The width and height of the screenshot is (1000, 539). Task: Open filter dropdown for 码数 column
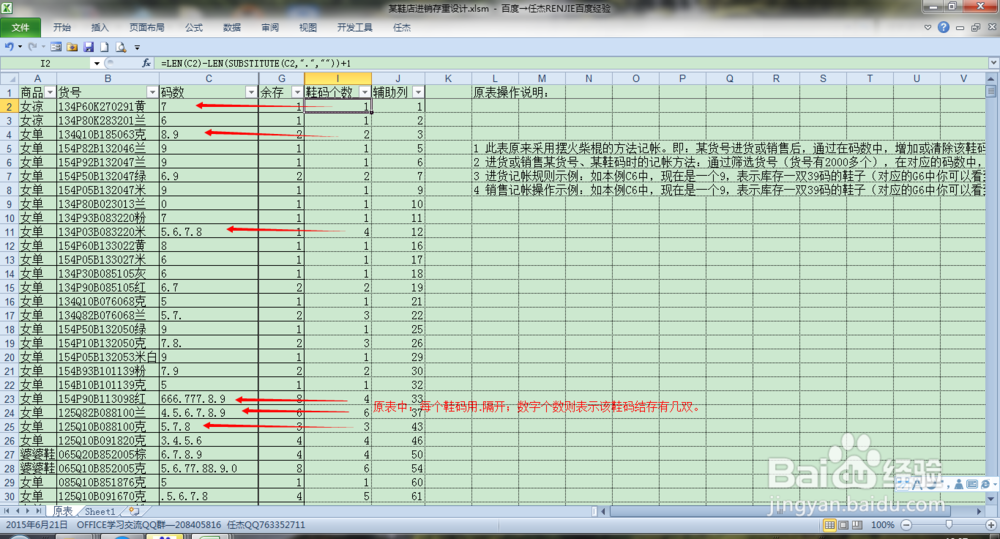251,92
